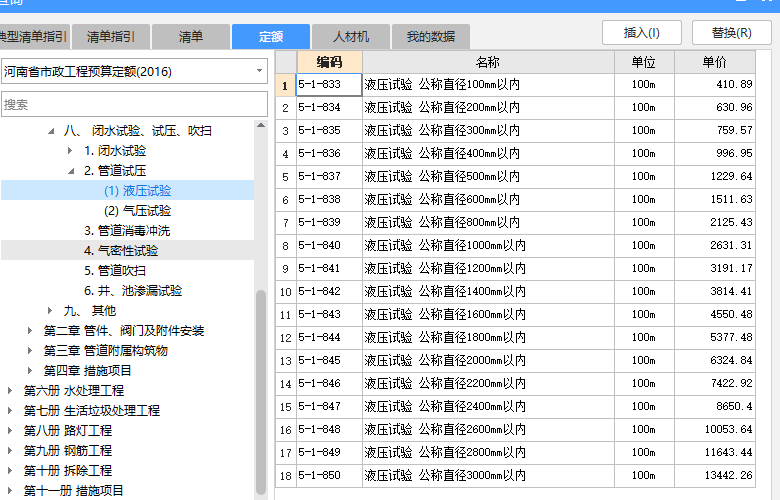Select 6. 井、池渗漏试验 tree item
The width and height of the screenshot is (780, 500).
click(x=133, y=291)
